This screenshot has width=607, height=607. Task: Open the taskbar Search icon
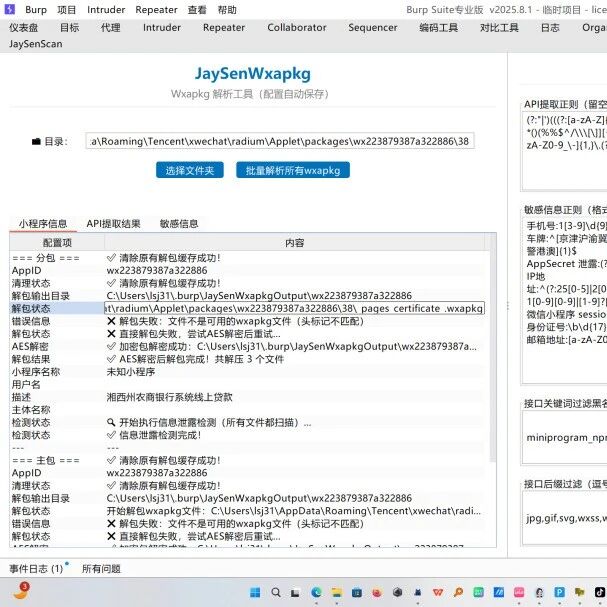coord(276,592)
